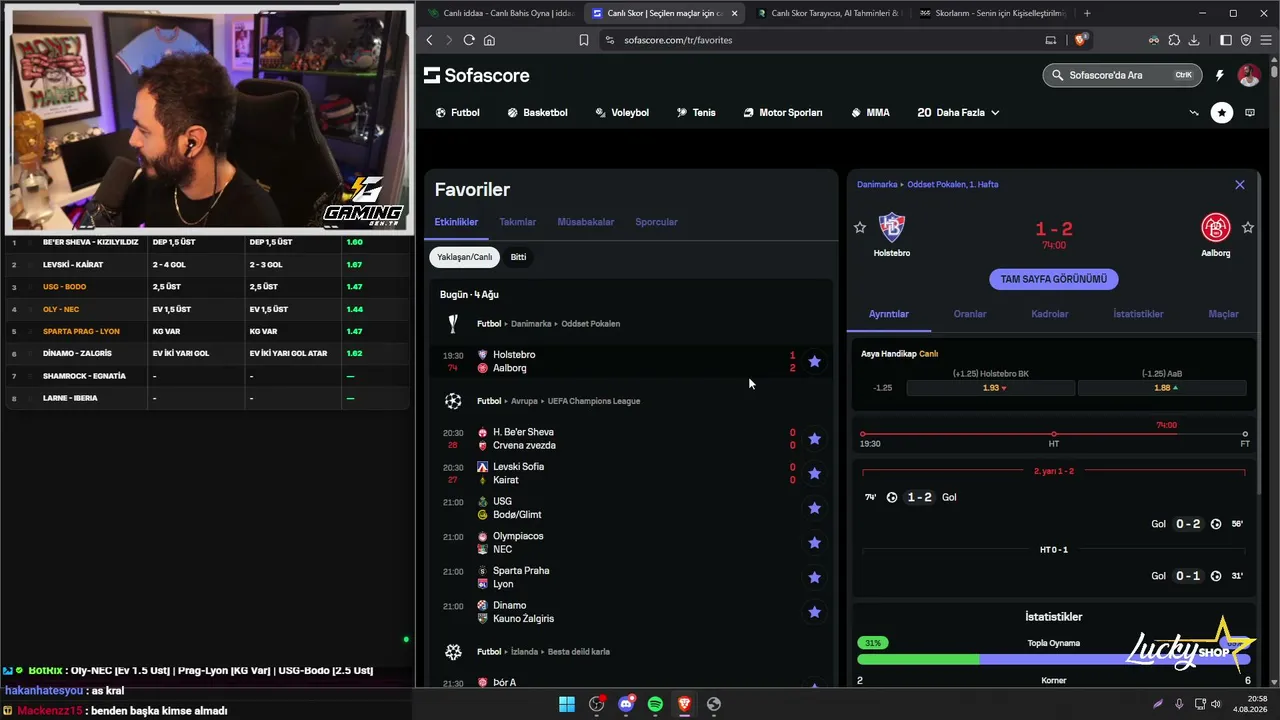Toggle the browser sidebar panel icon

click(x=1226, y=40)
